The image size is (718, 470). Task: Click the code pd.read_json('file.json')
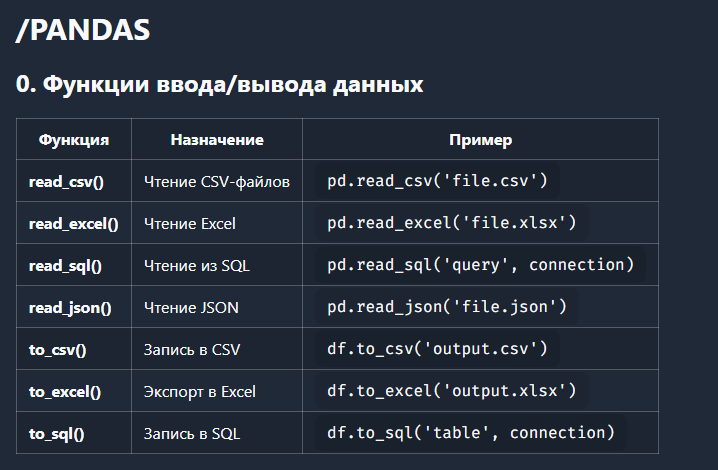pyautogui.click(x=447, y=307)
